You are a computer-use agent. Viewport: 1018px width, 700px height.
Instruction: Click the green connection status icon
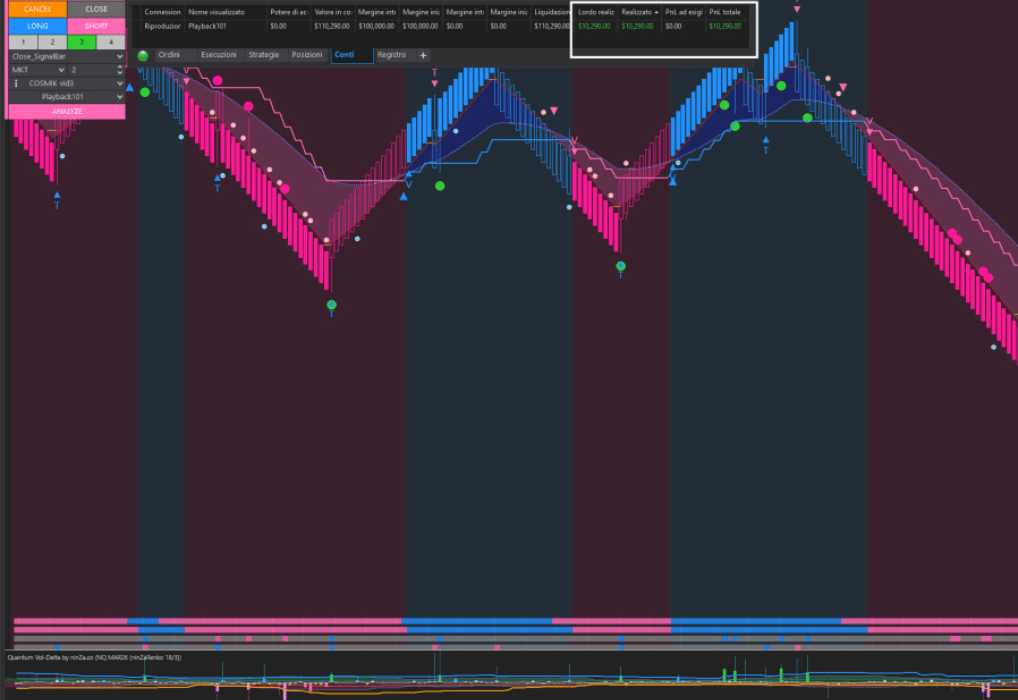[143, 55]
